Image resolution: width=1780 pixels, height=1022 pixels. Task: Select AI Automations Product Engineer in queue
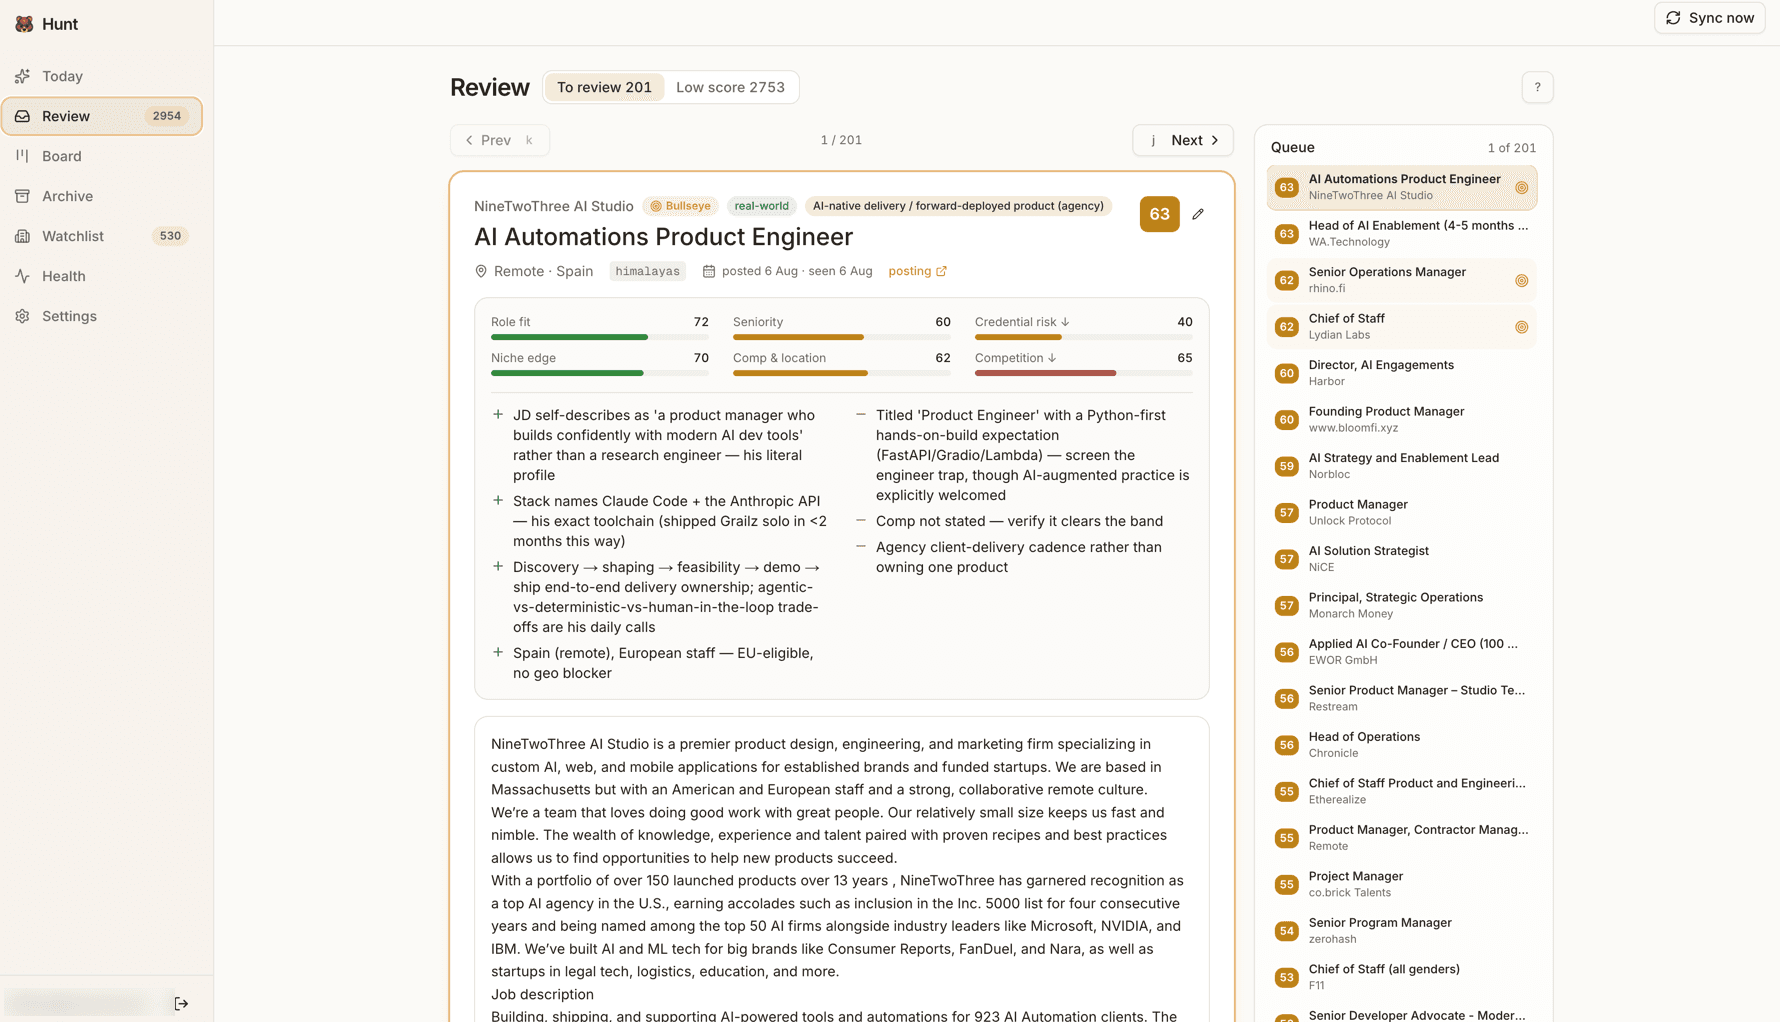pos(1402,187)
